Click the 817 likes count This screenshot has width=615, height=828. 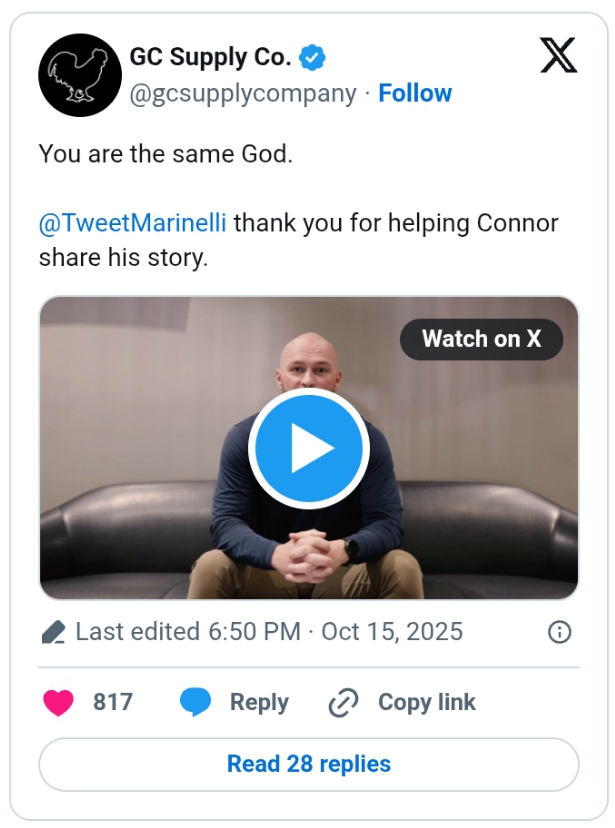[x=113, y=703]
